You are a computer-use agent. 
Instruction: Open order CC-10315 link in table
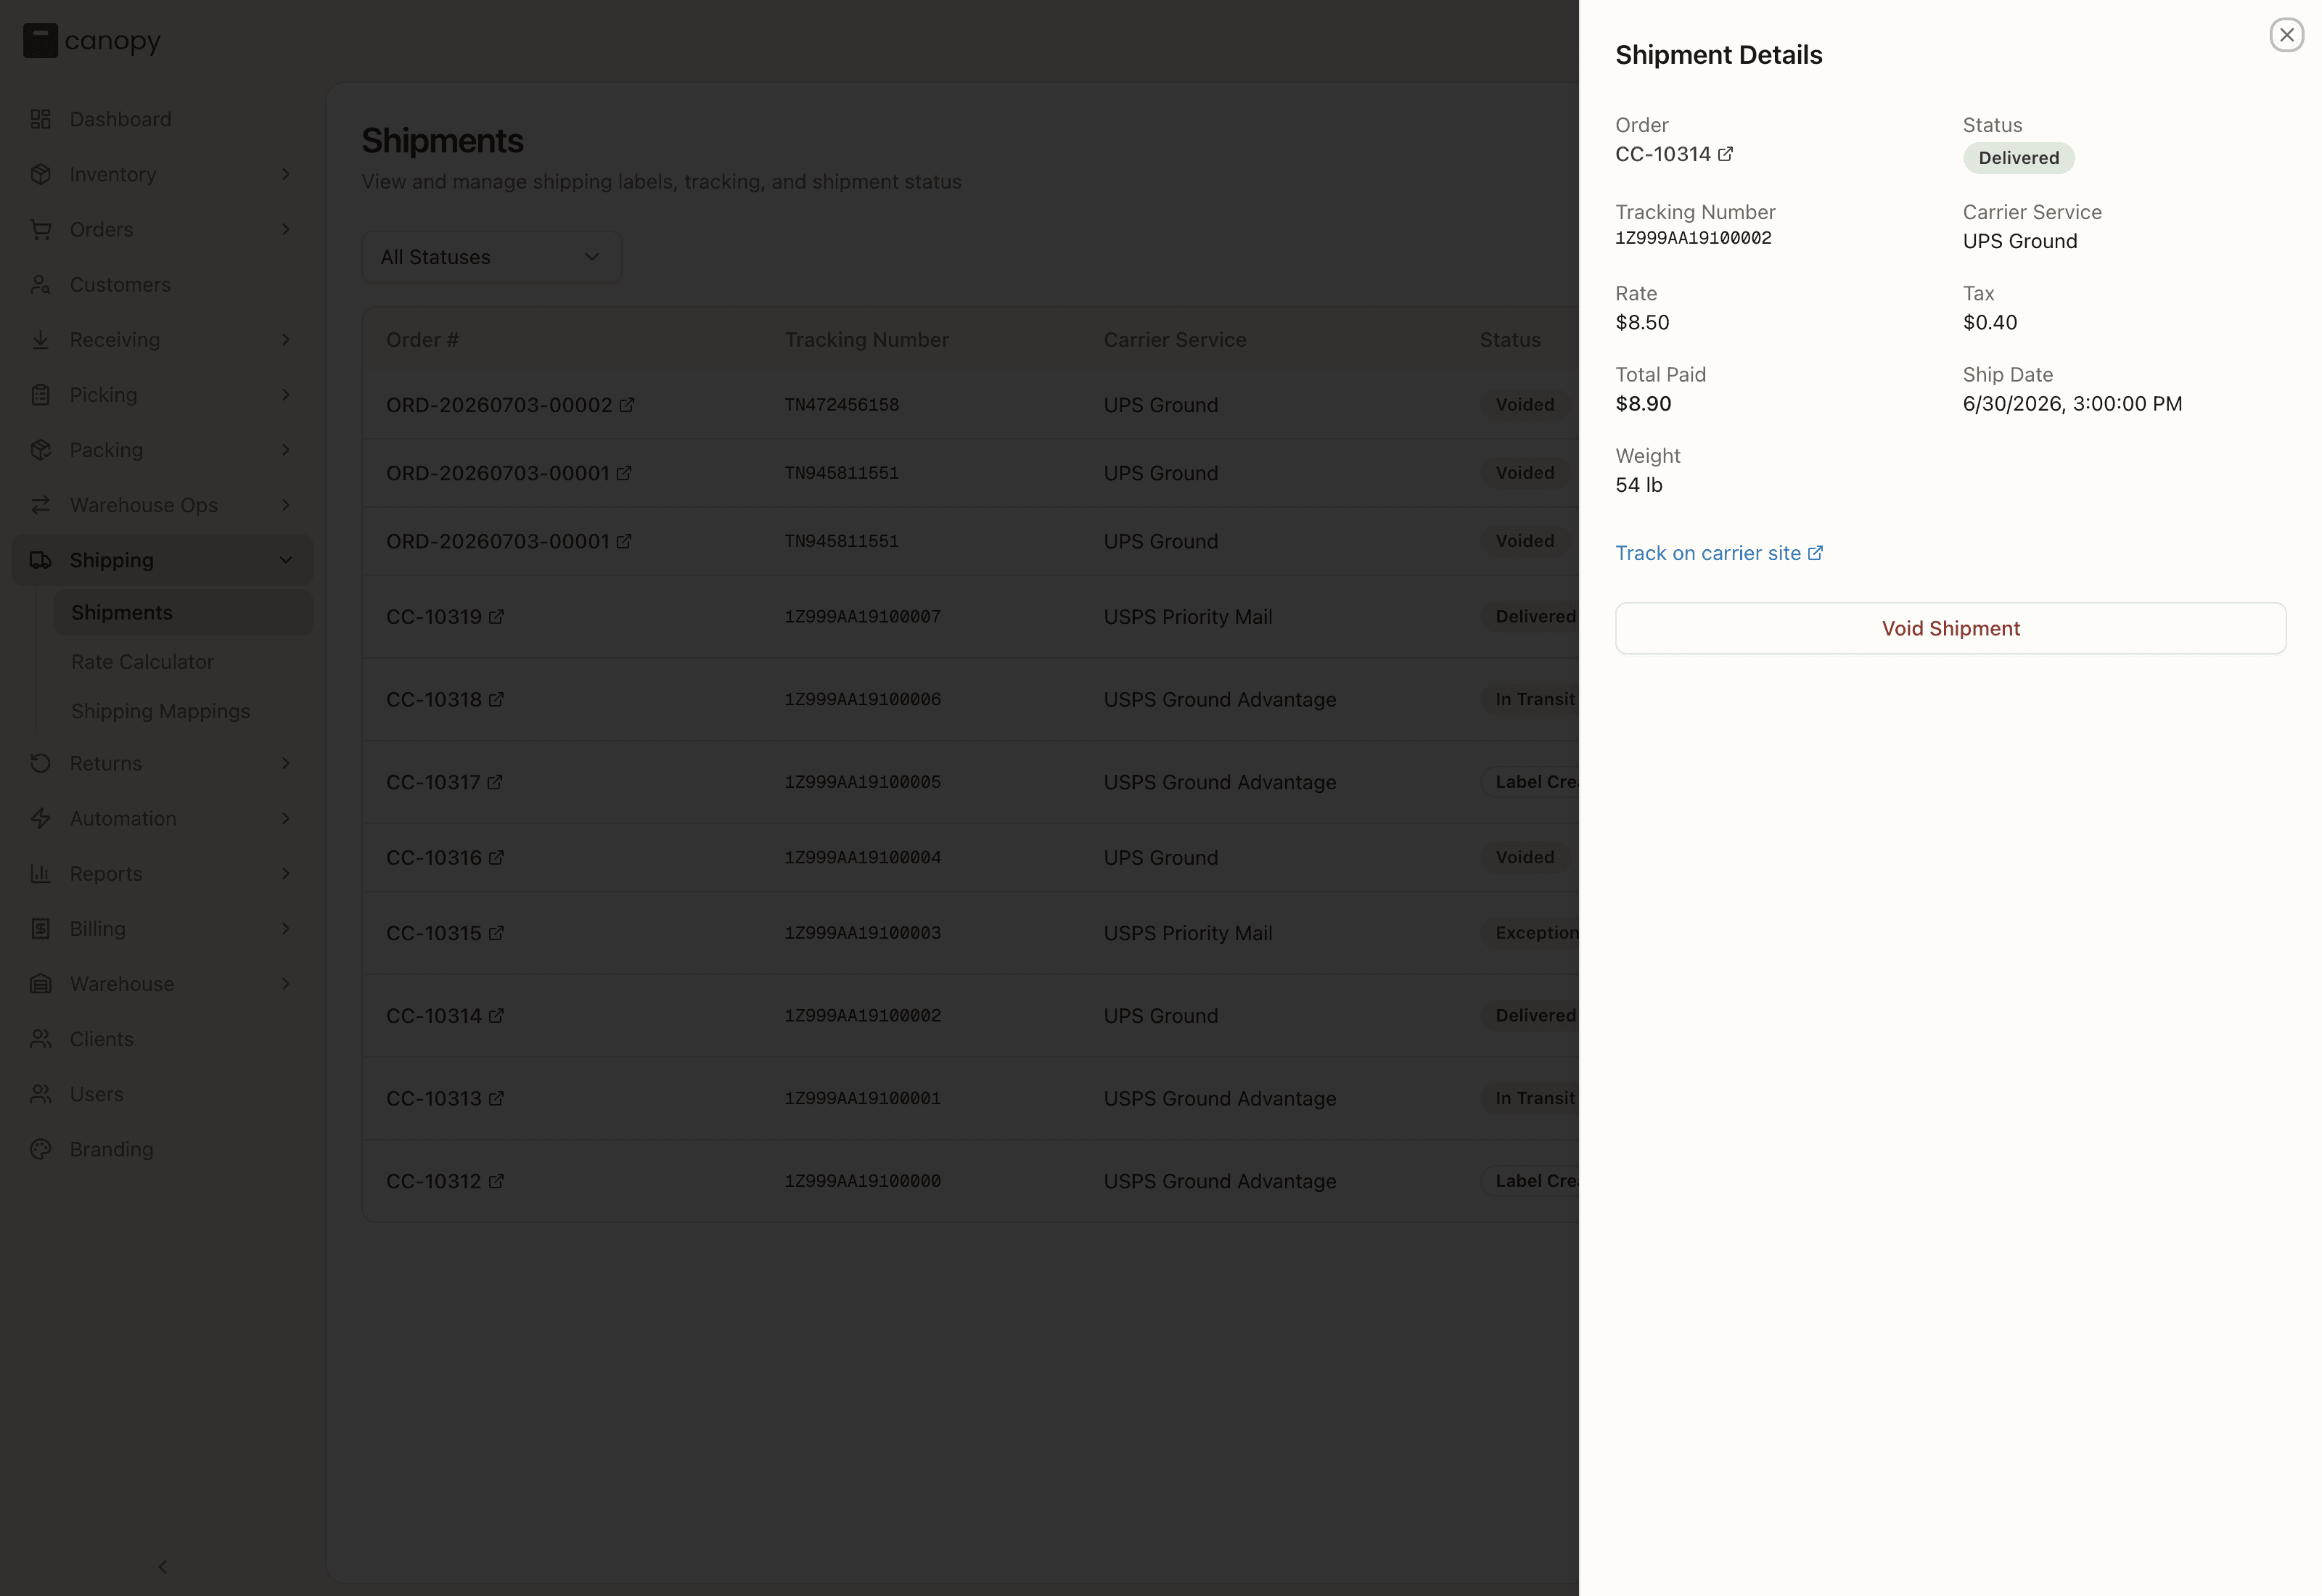click(444, 933)
